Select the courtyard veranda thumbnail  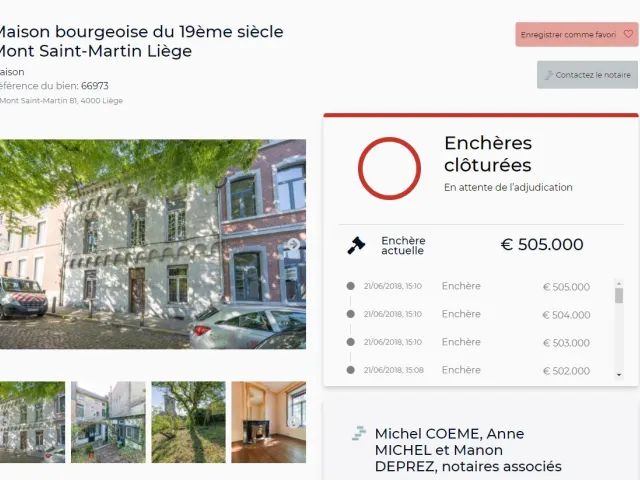click(x=108, y=422)
